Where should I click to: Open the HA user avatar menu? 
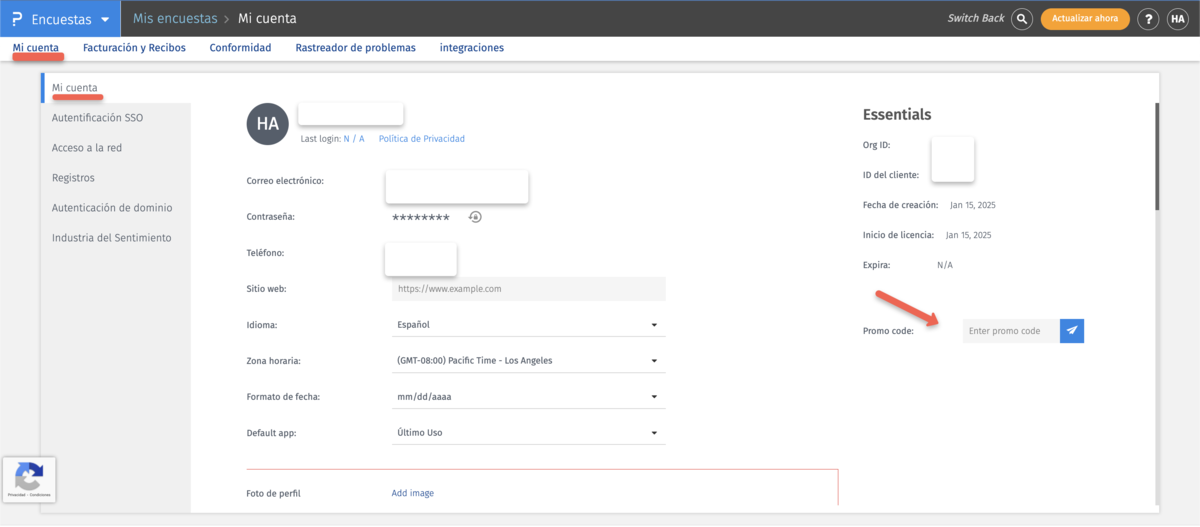click(1177, 19)
